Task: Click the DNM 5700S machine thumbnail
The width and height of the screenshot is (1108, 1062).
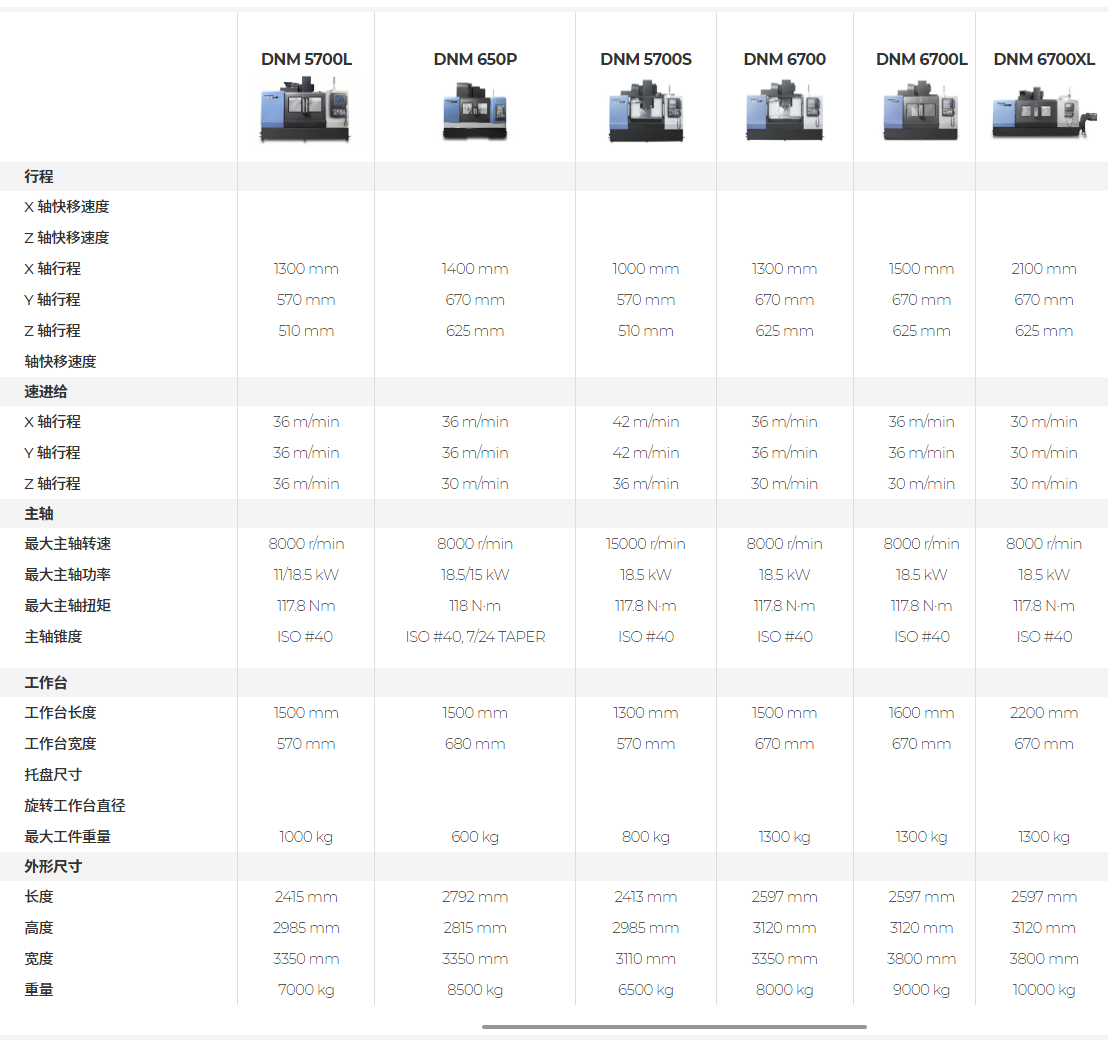Action: coord(646,111)
